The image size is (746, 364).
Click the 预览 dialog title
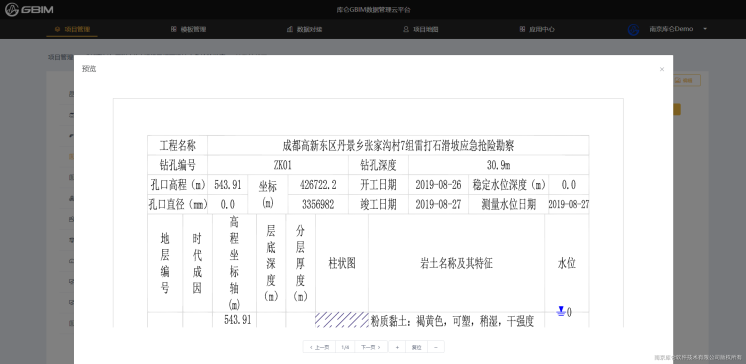89,69
